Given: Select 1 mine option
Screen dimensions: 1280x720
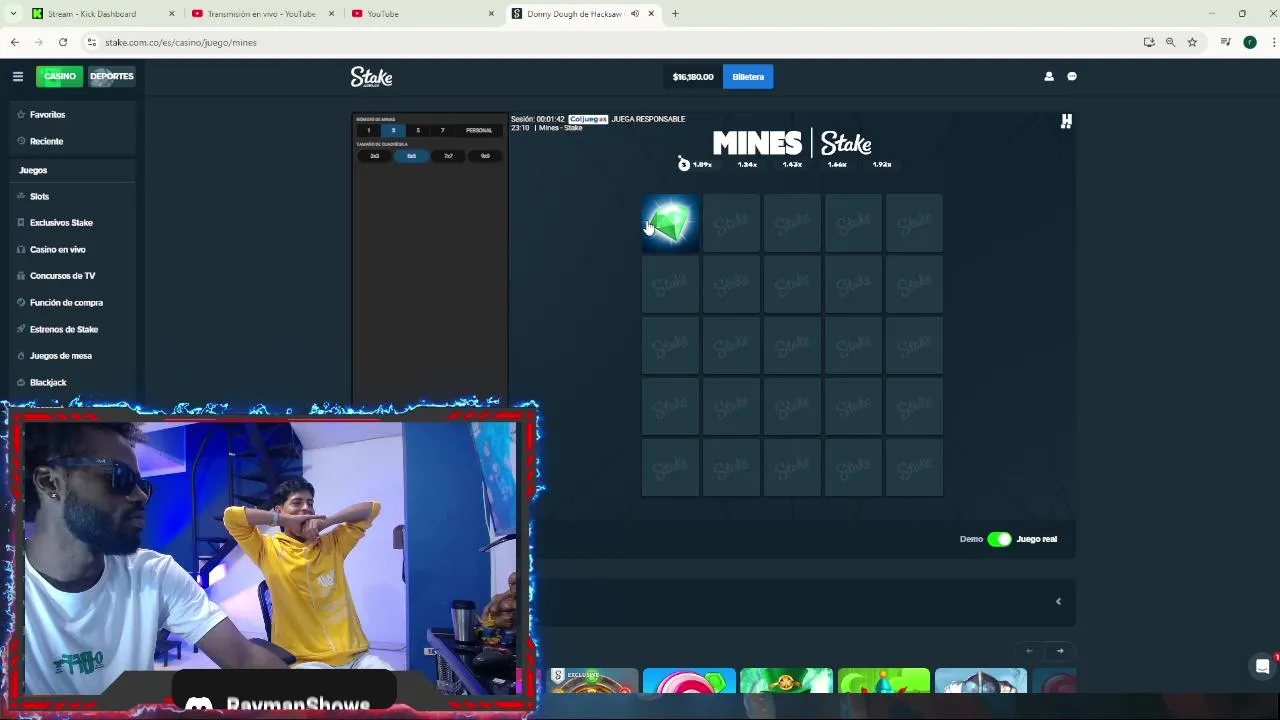Looking at the screenshot, I should (368, 130).
